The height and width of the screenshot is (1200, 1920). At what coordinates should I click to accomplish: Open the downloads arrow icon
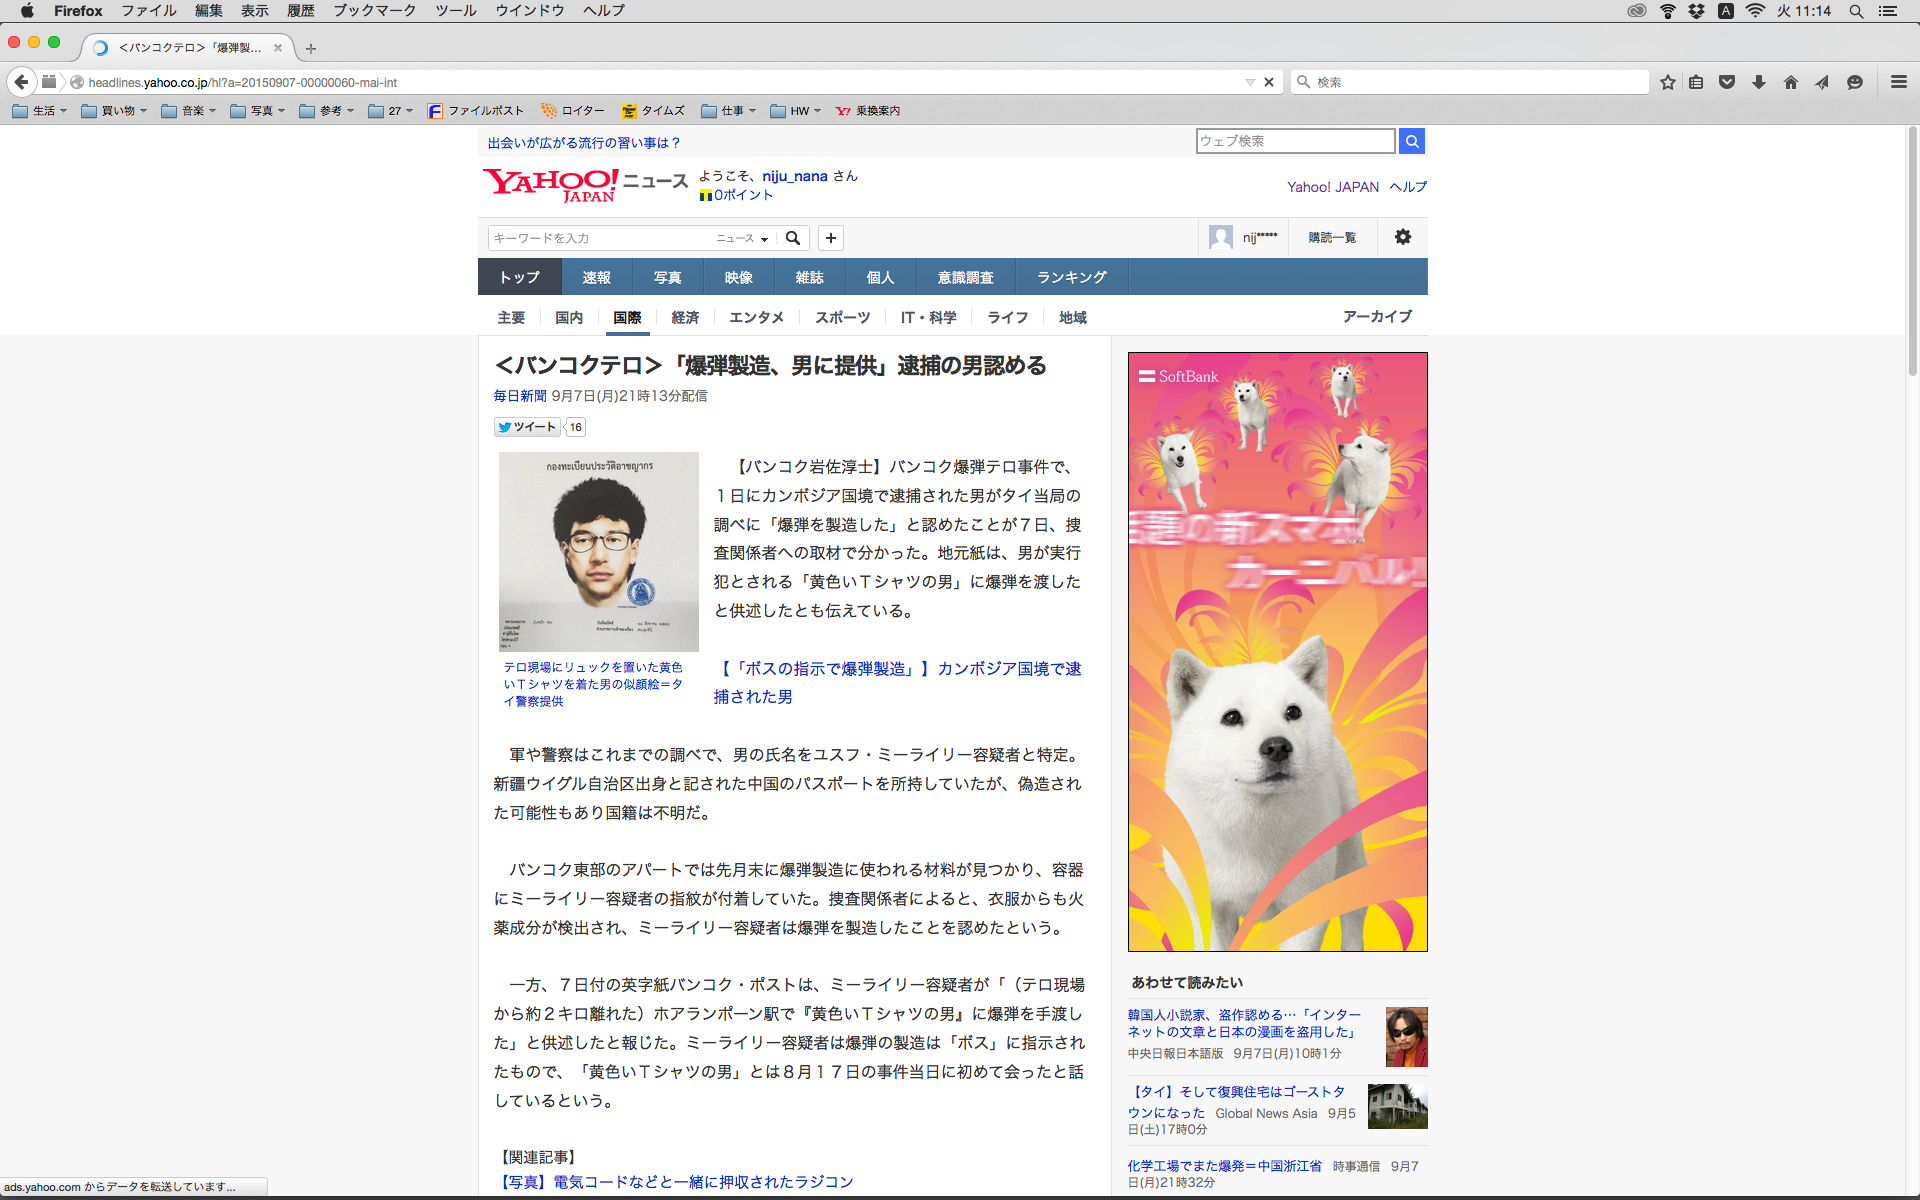tap(1758, 82)
